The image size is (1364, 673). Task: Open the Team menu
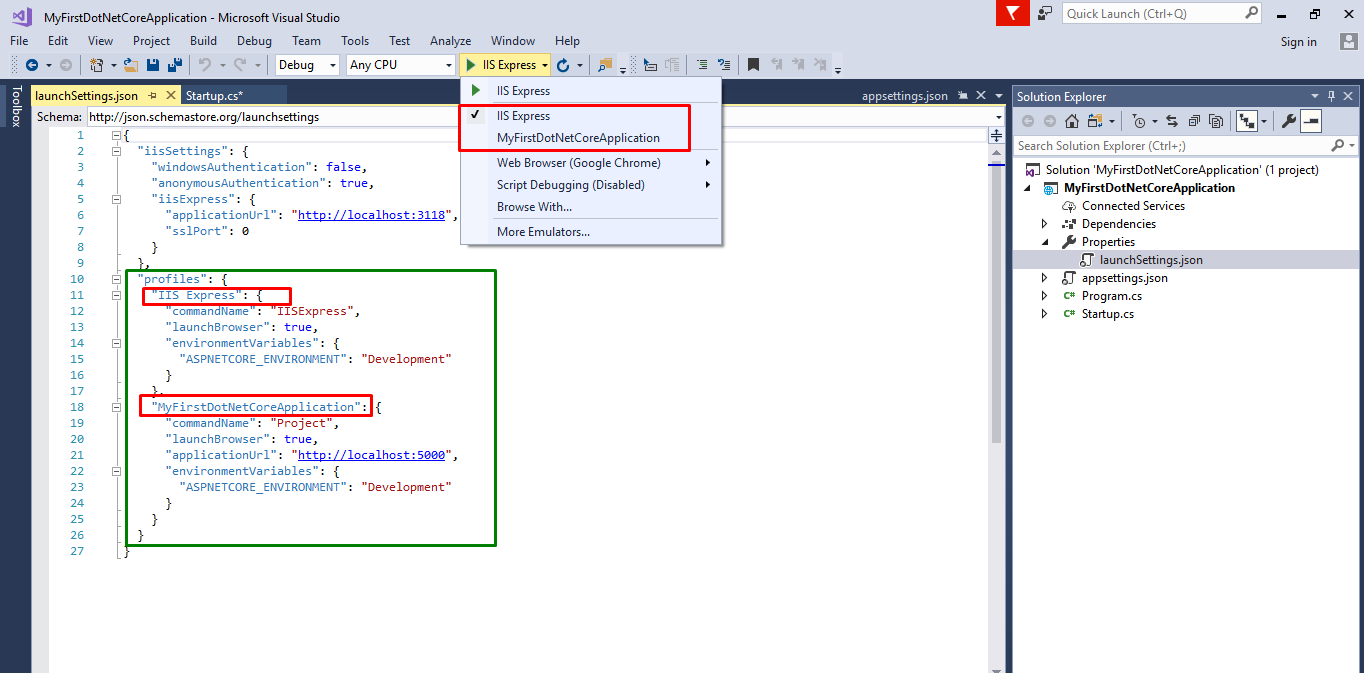[x=306, y=41]
